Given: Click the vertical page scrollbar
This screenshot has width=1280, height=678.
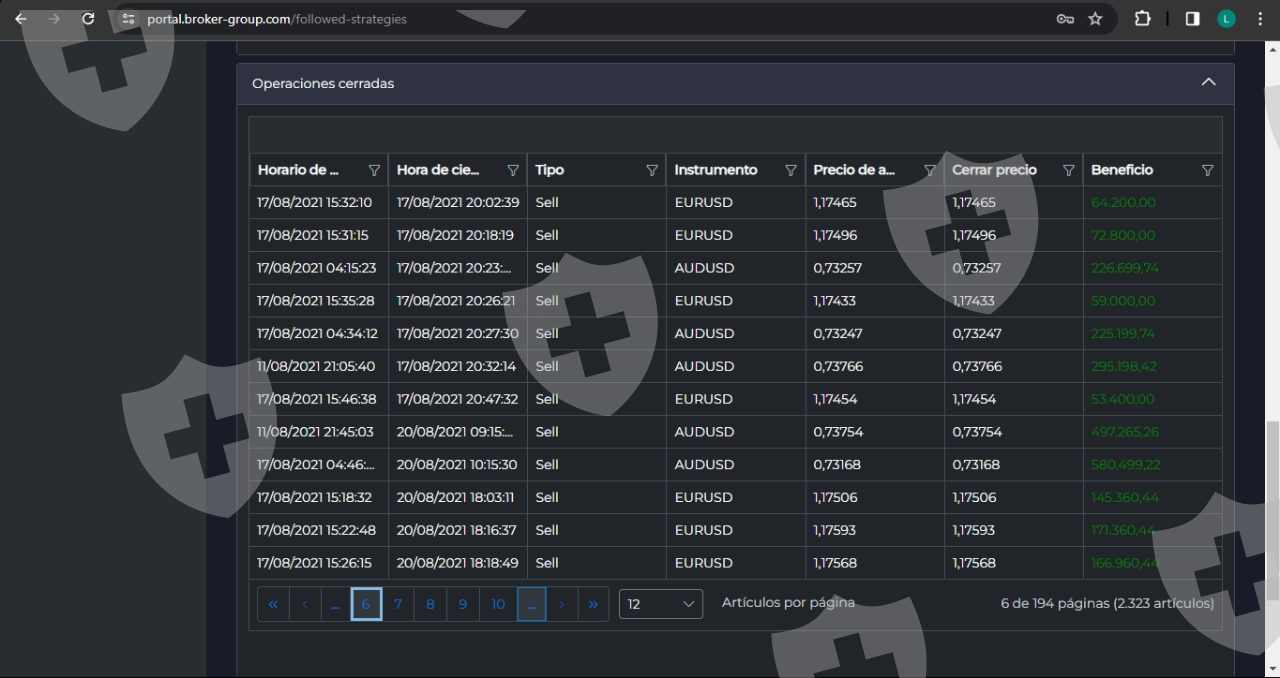Looking at the screenshot, I should pos(1272,510).
